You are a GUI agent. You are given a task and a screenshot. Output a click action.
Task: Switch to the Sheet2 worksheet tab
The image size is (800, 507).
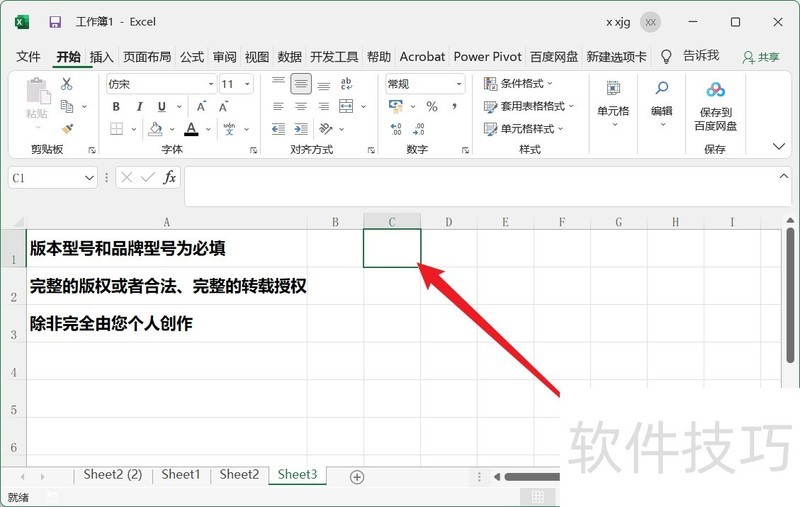239,475
